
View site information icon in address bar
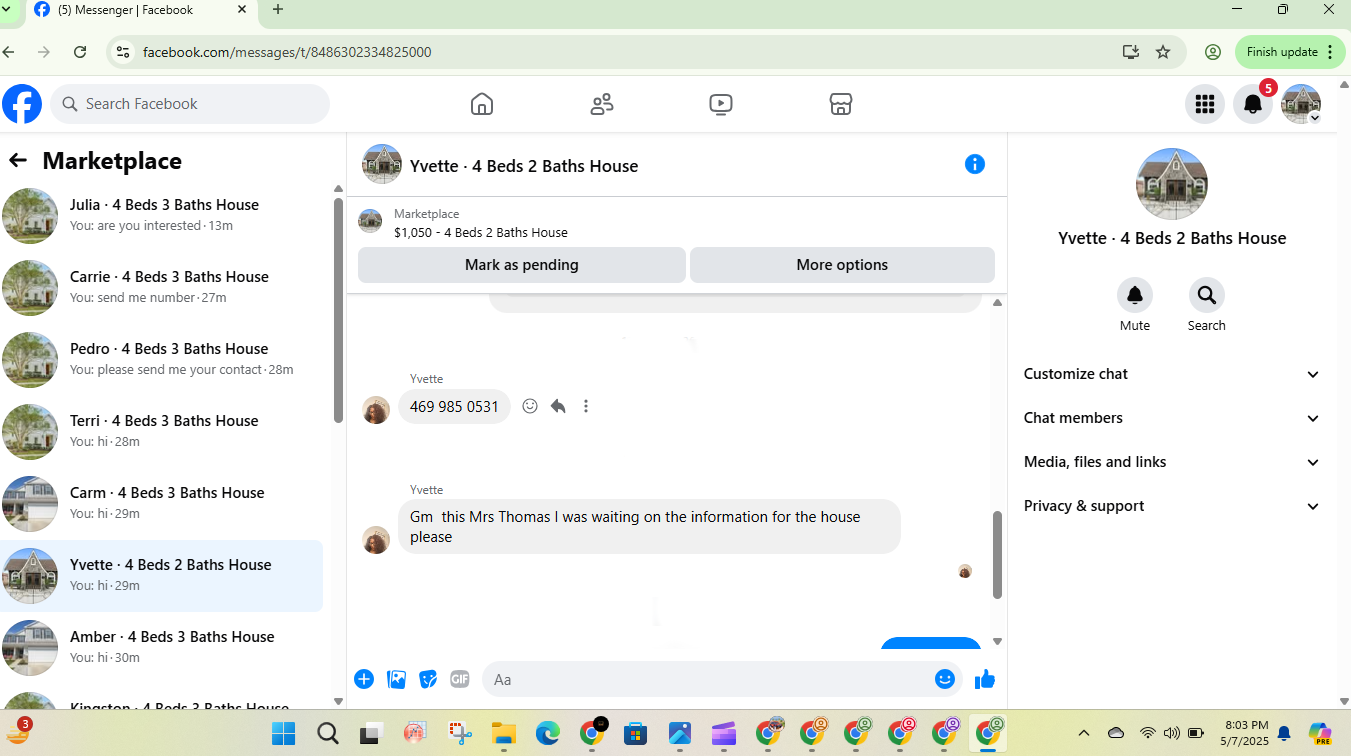122,52
